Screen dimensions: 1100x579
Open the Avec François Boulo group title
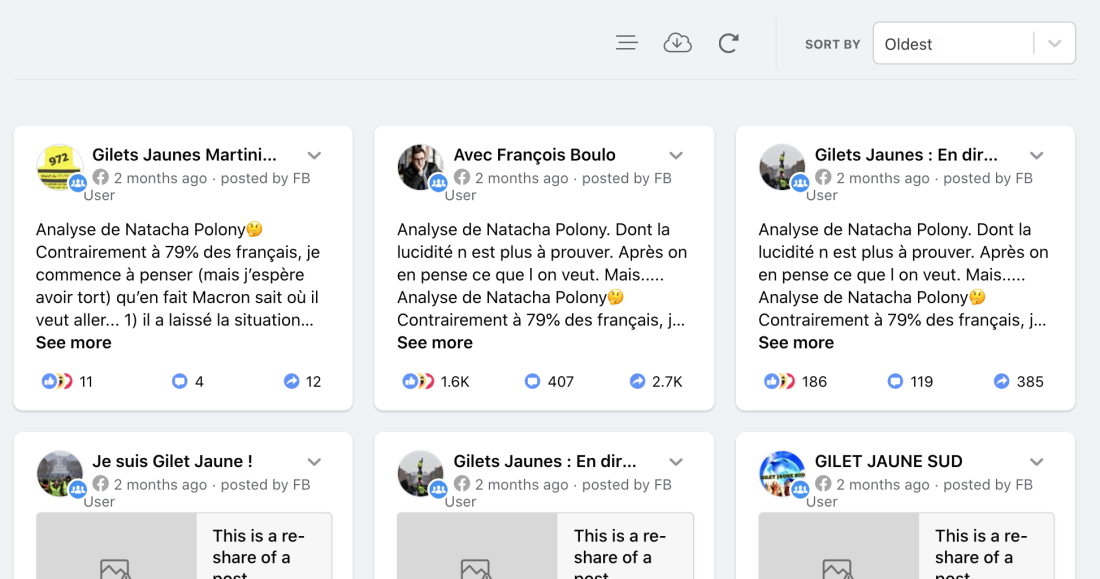pyautogui.click(x=535, y=154)
